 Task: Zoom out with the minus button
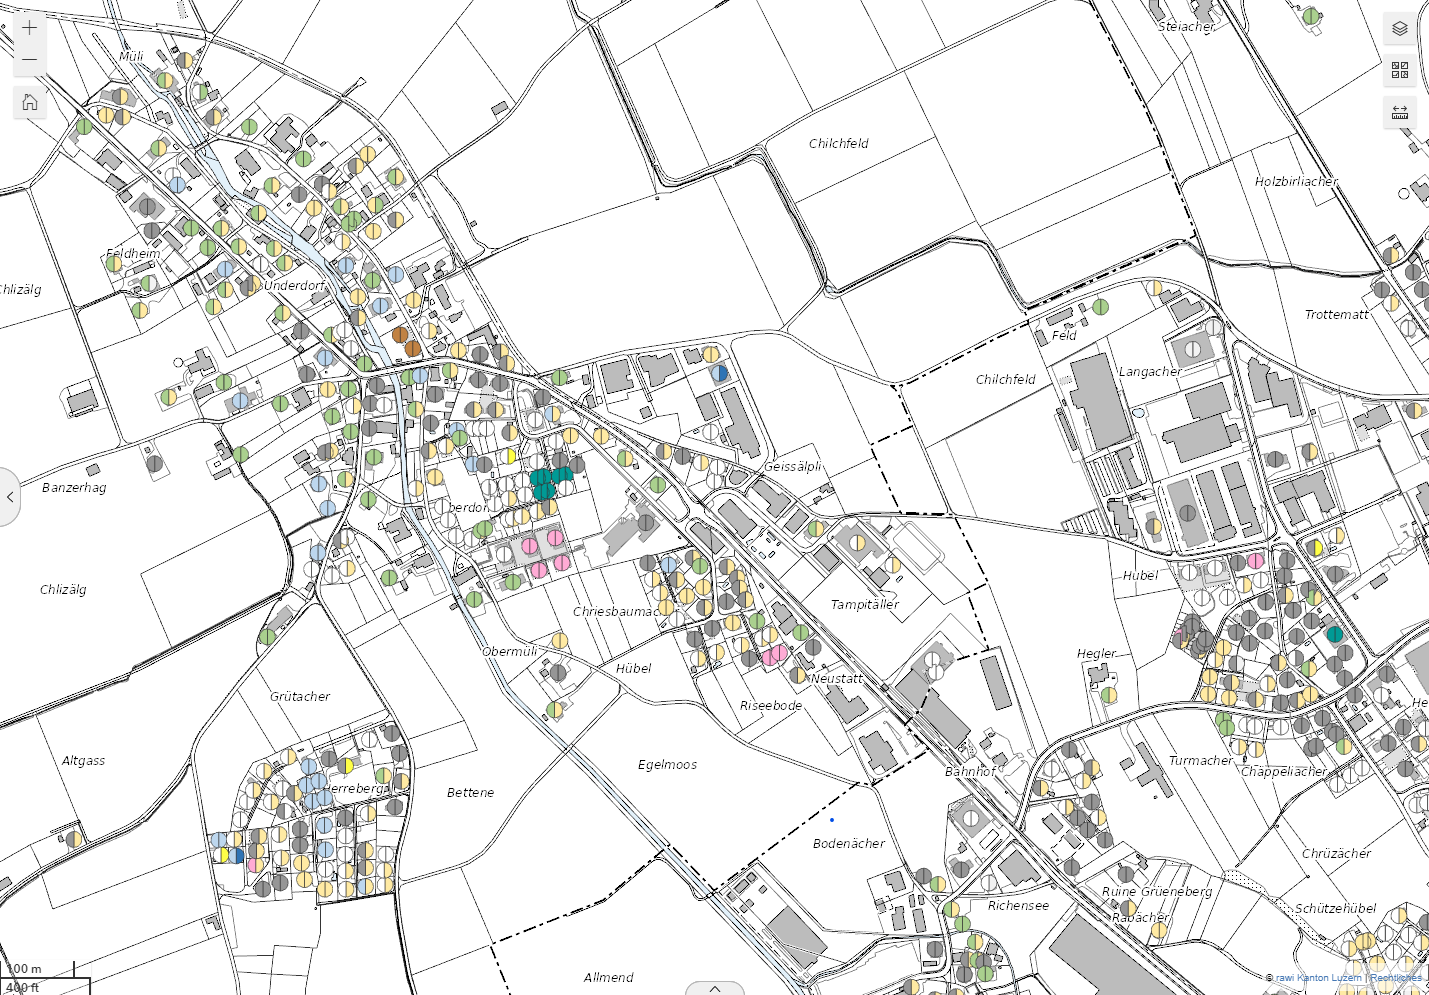[x=29, y=60]
